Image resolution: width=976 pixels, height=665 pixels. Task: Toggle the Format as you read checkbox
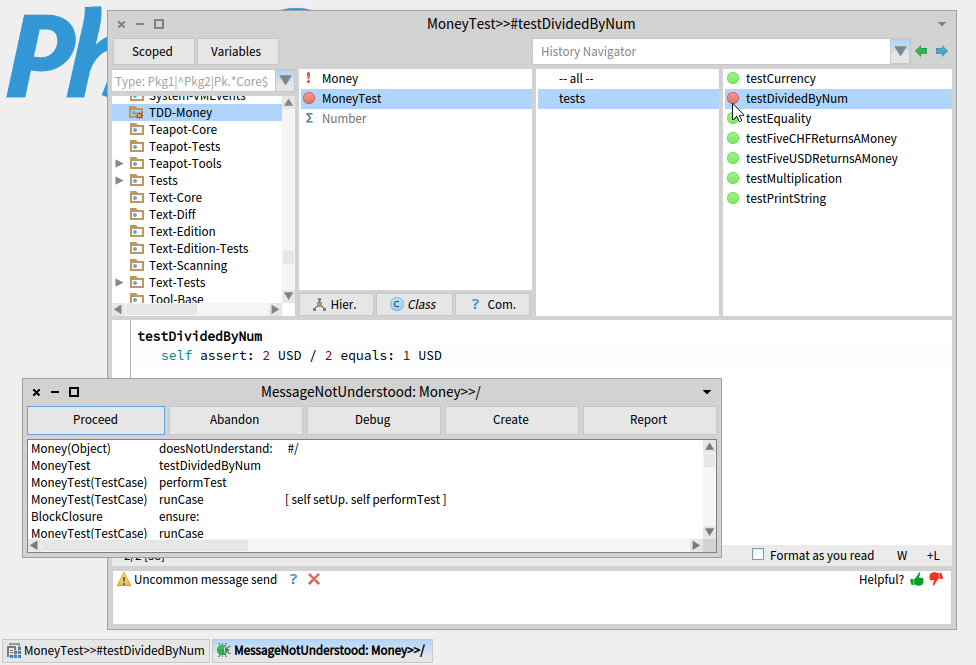click(758, 554)
